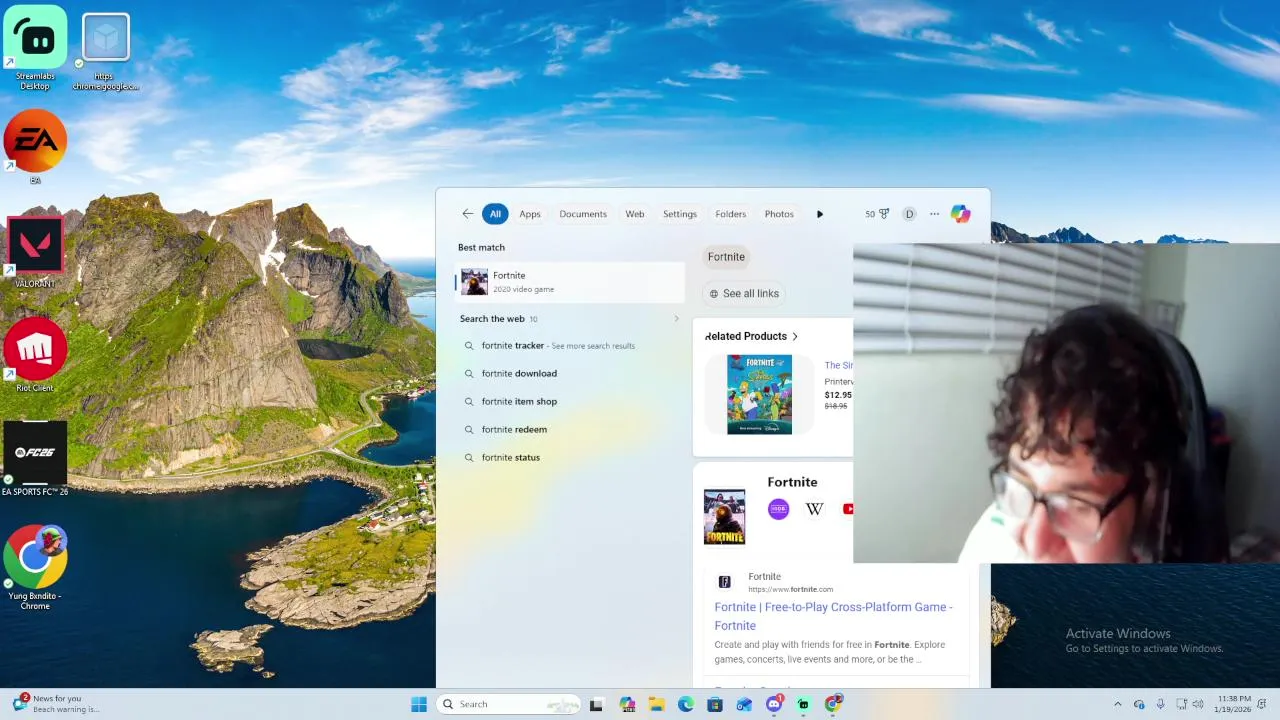The height and width of the screenshot is (720, 1280).
Task: Launch EA SPORTS FC 26 desktop icon
Action: point(35,459)
